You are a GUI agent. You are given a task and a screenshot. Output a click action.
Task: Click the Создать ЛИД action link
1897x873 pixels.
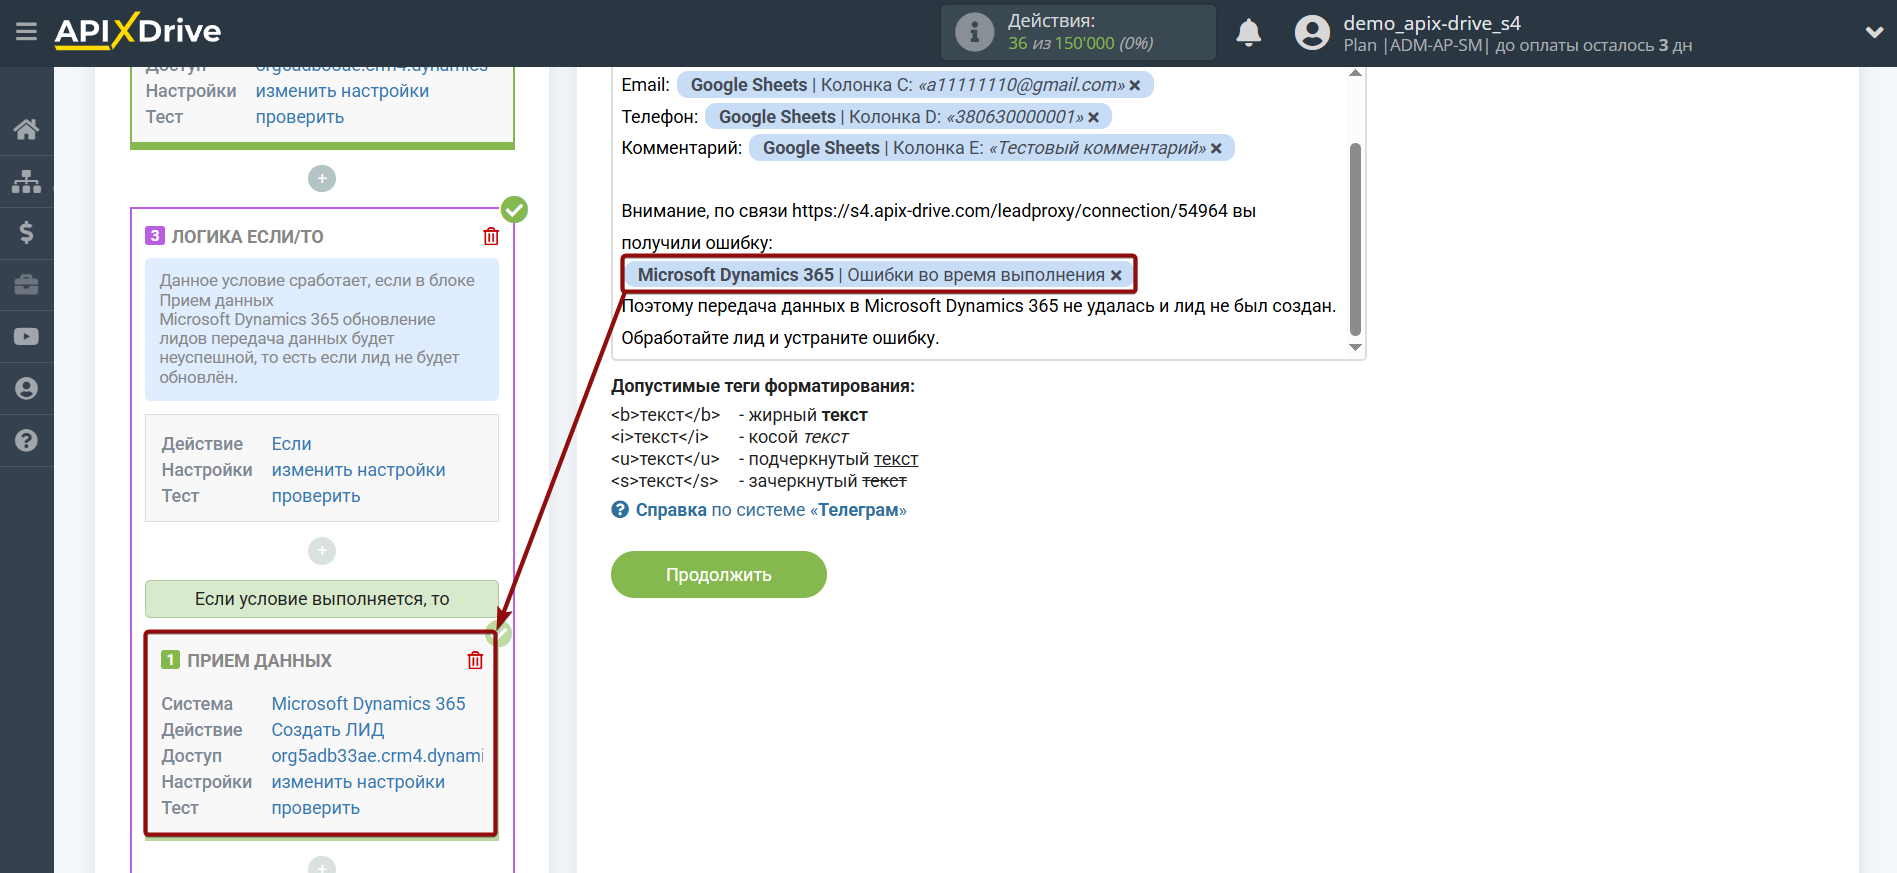tap(328, 730)
